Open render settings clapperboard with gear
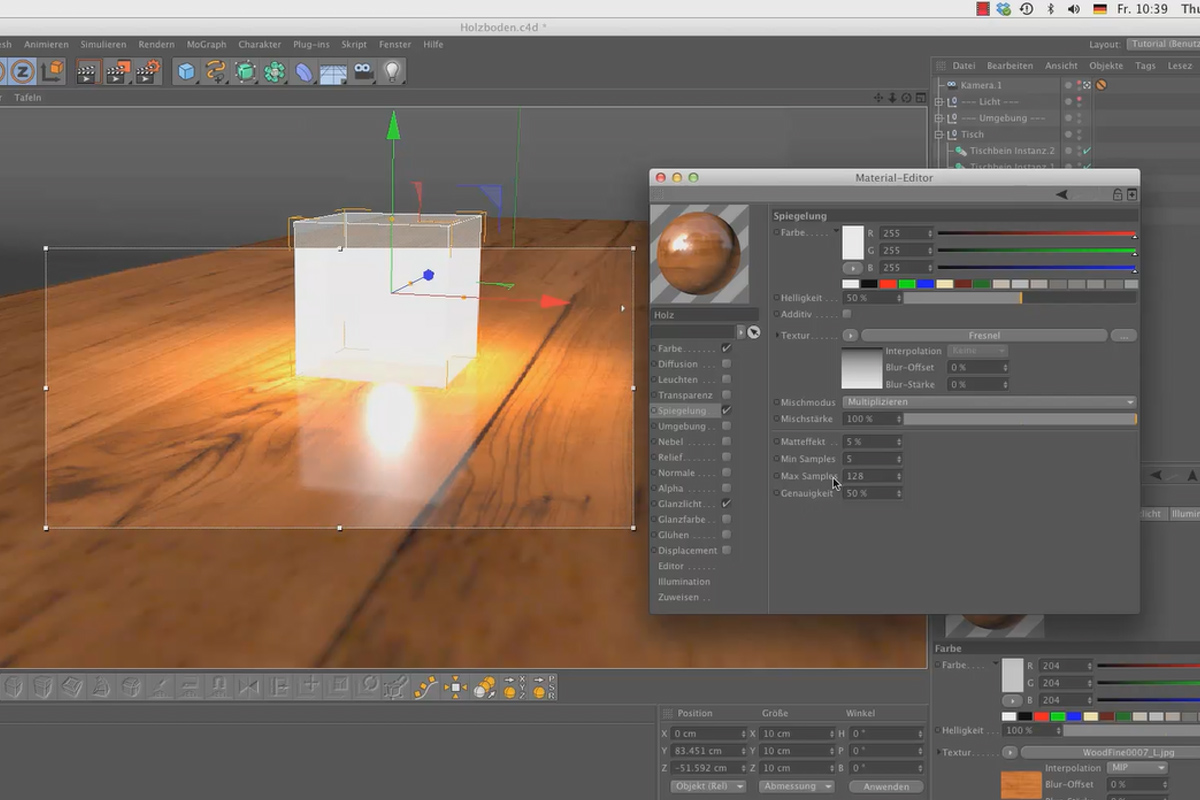 (148, 71)
